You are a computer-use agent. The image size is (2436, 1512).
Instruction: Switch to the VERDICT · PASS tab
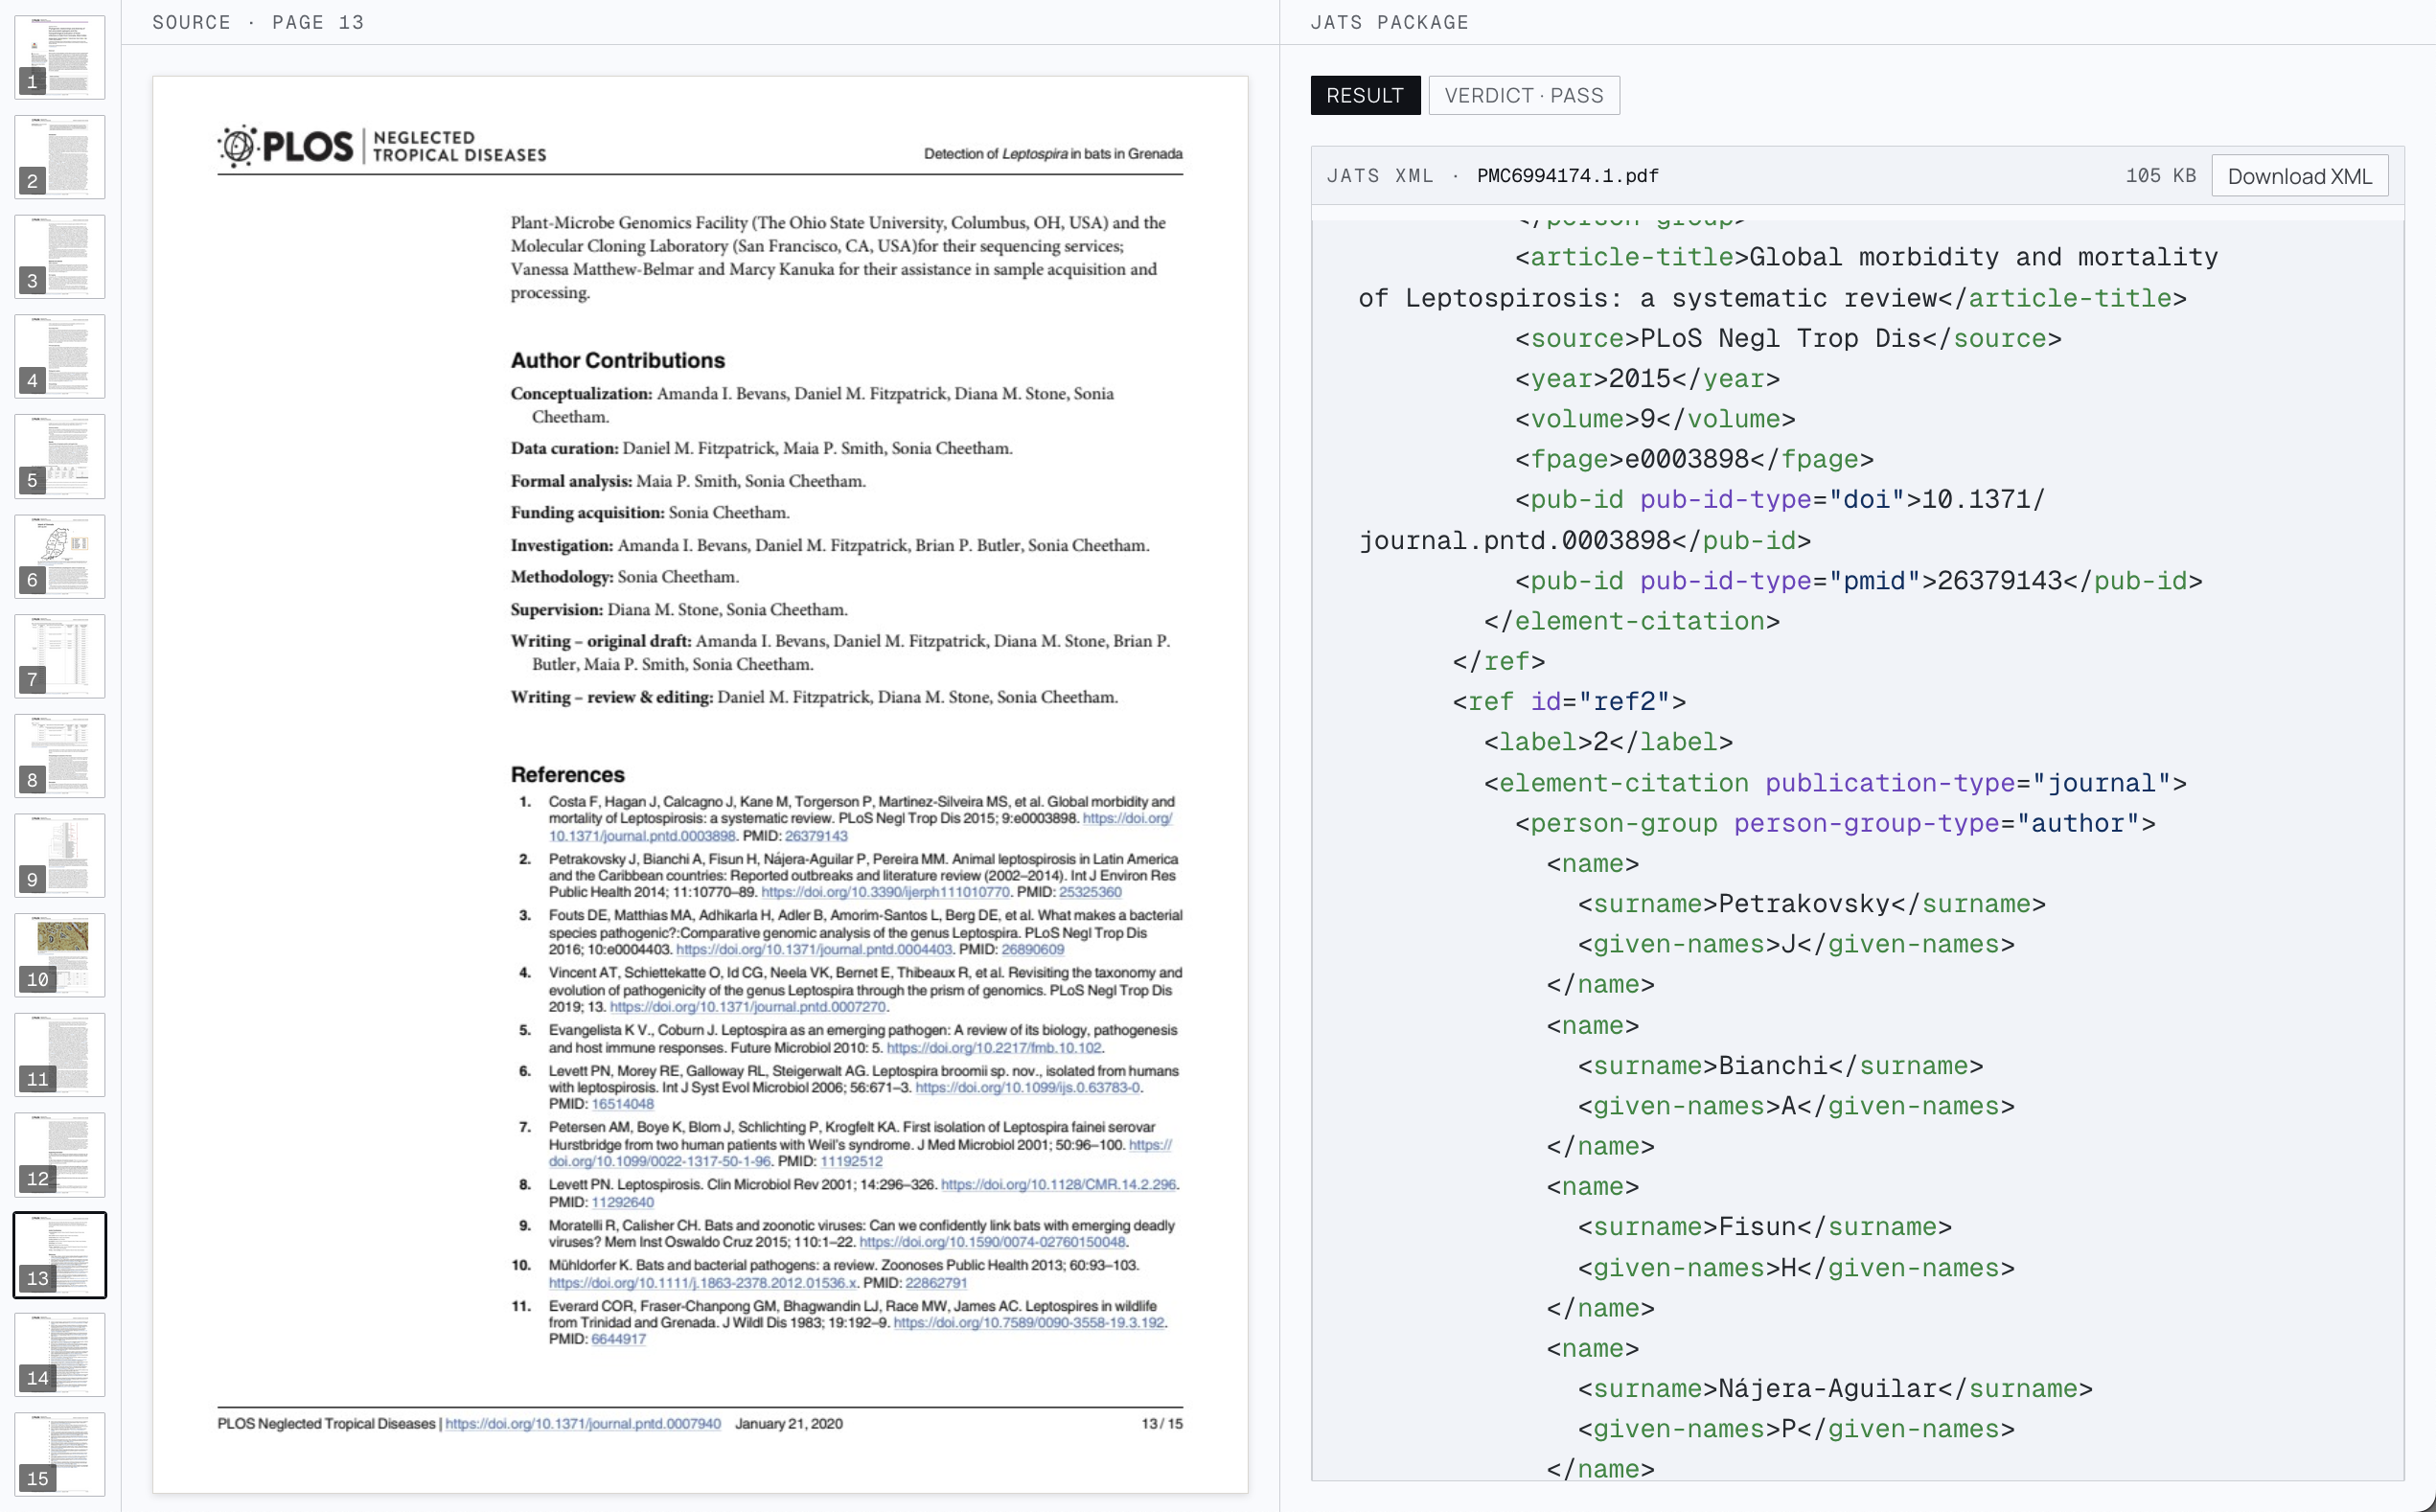[x=1523, y=95]
